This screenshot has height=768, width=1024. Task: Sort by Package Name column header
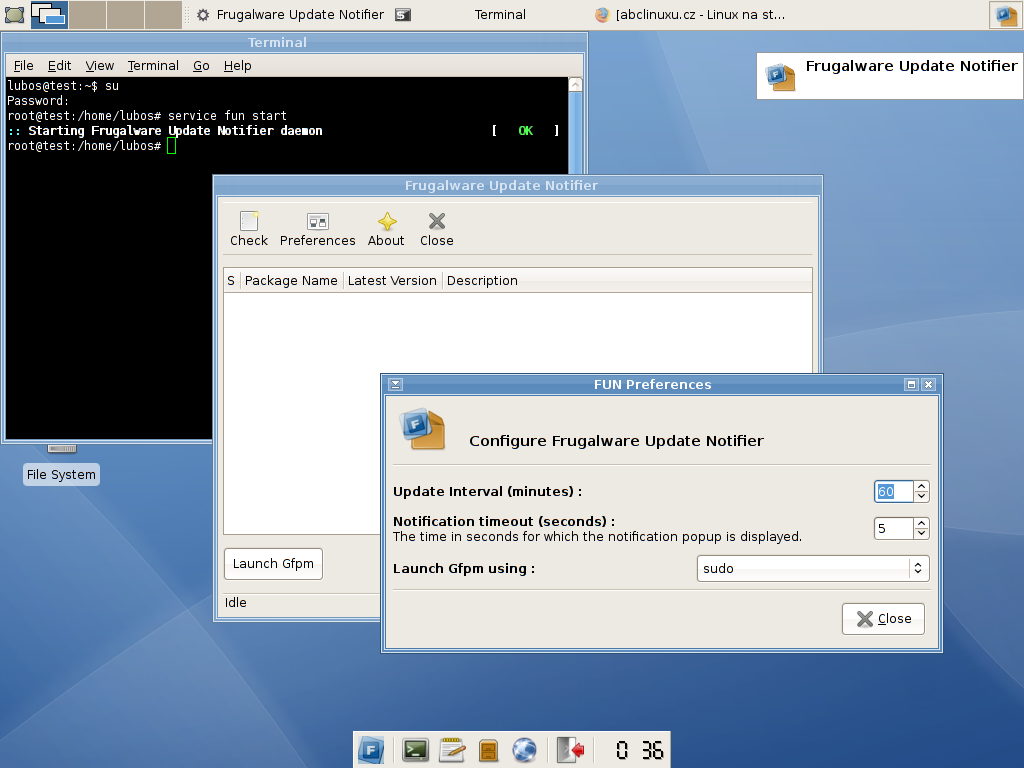(291, 280)
